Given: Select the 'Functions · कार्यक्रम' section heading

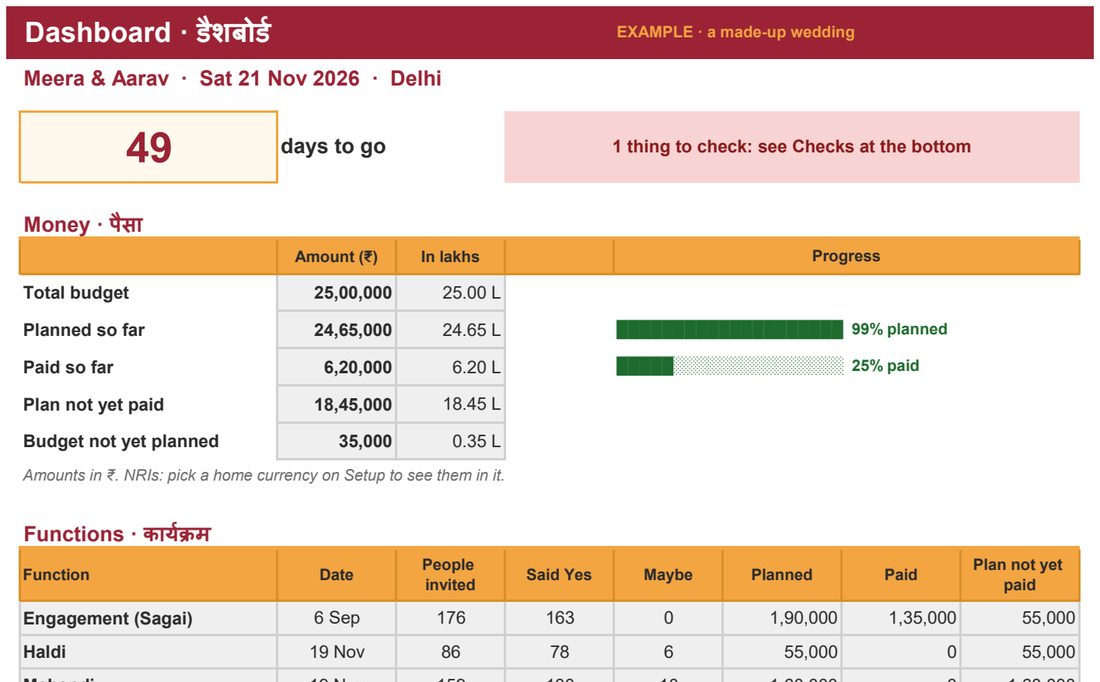Looking at the screenshot, I should [117, 534].
